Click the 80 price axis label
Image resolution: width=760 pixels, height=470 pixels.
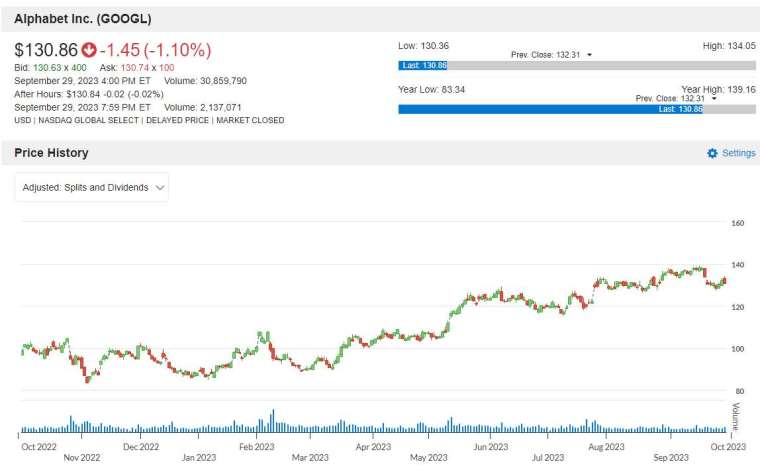[x=740, y=391]
